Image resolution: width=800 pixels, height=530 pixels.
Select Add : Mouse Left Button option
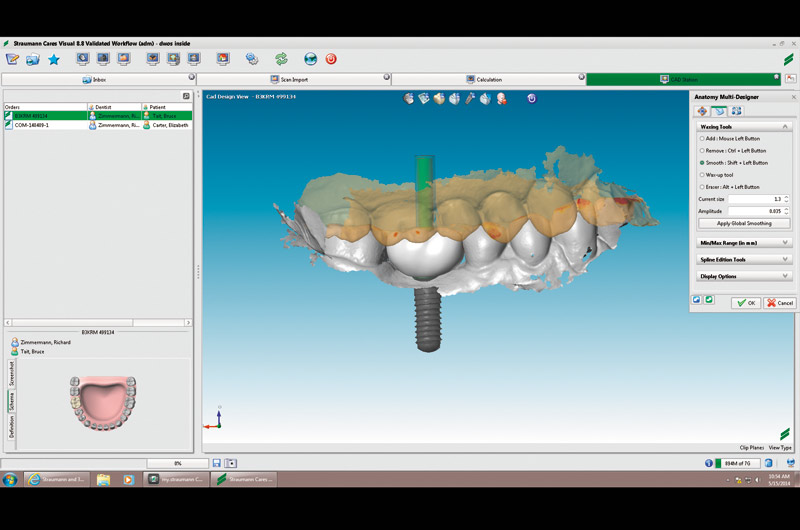point(730,139)
